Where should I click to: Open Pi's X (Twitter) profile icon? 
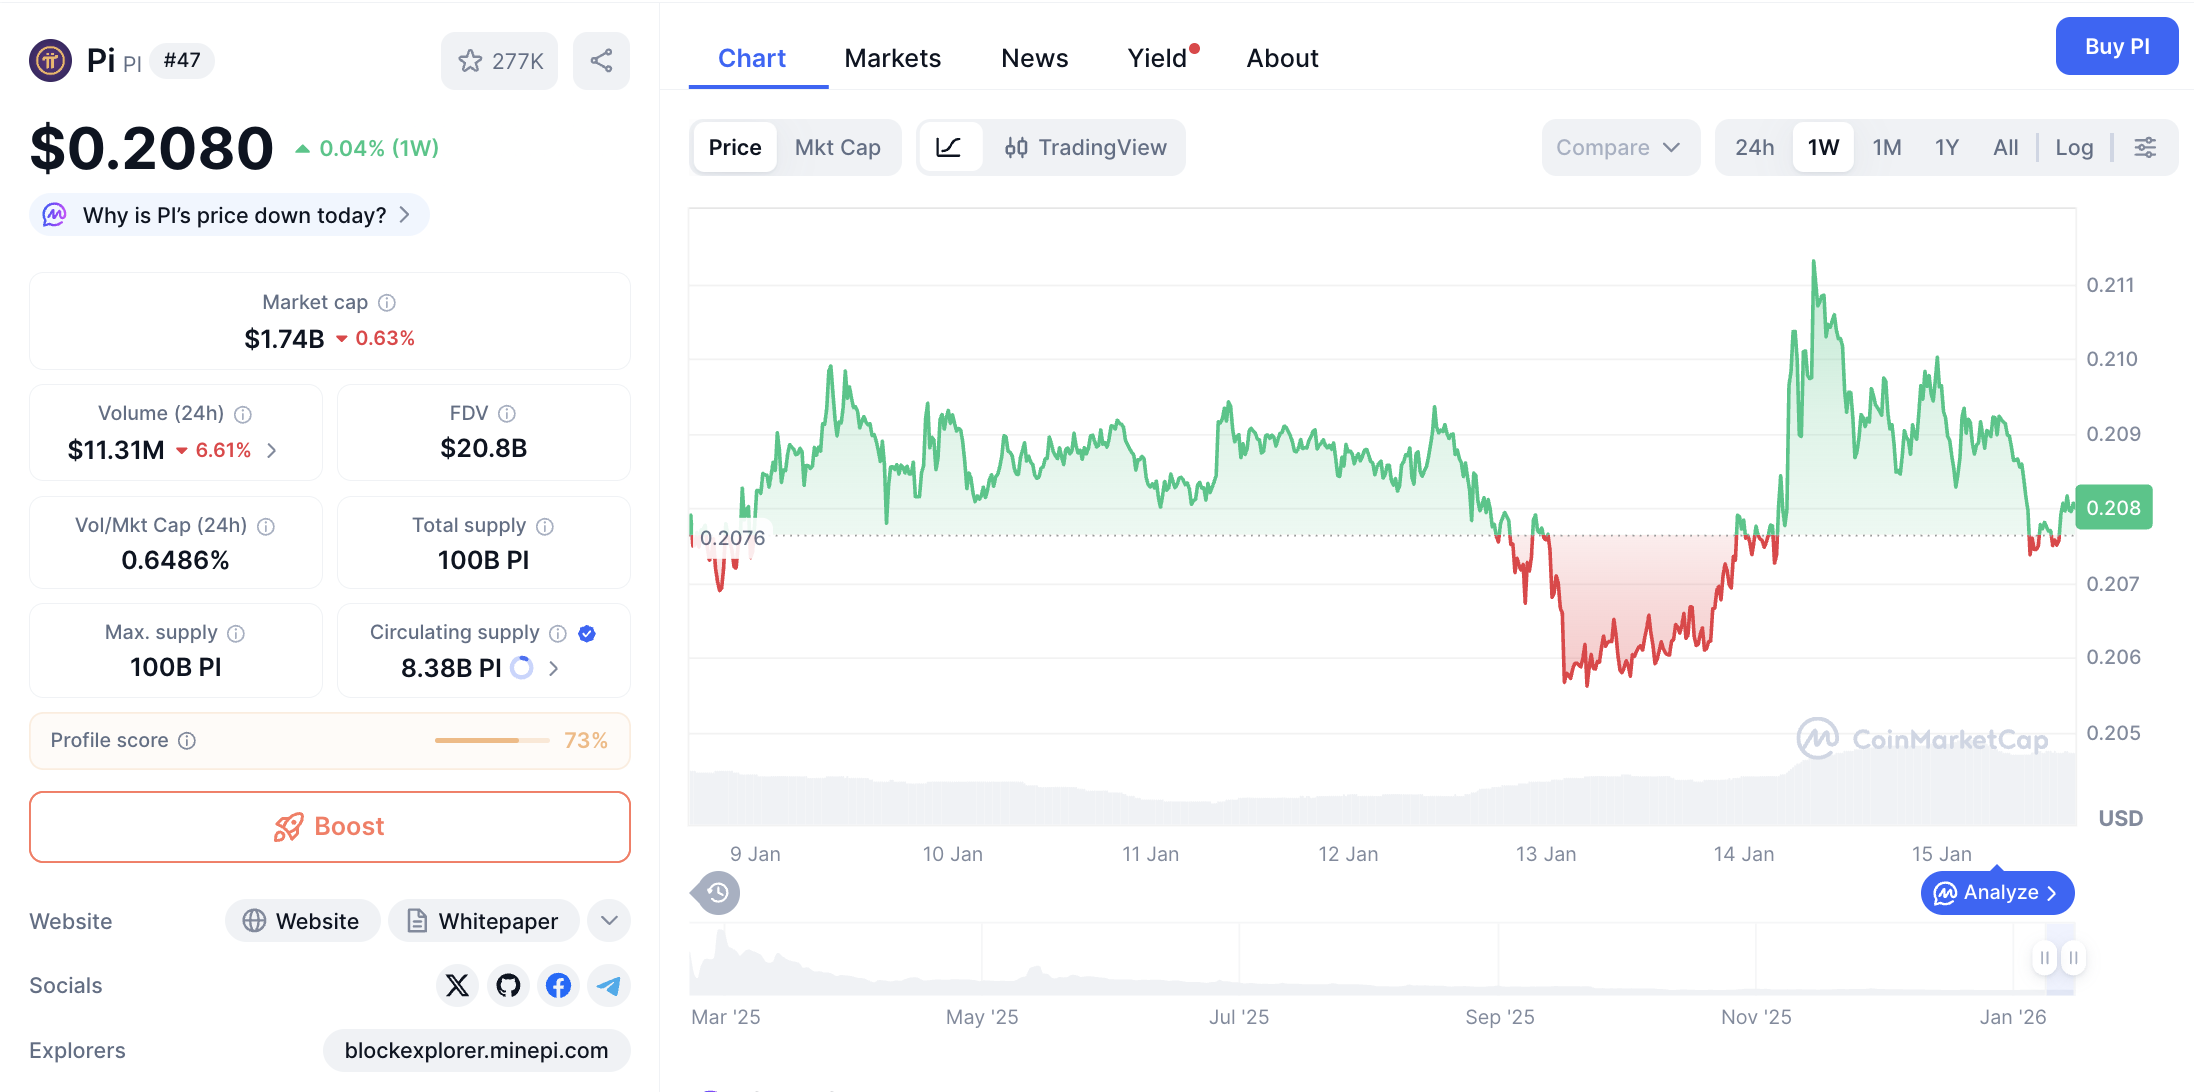[x=457, y=985]
